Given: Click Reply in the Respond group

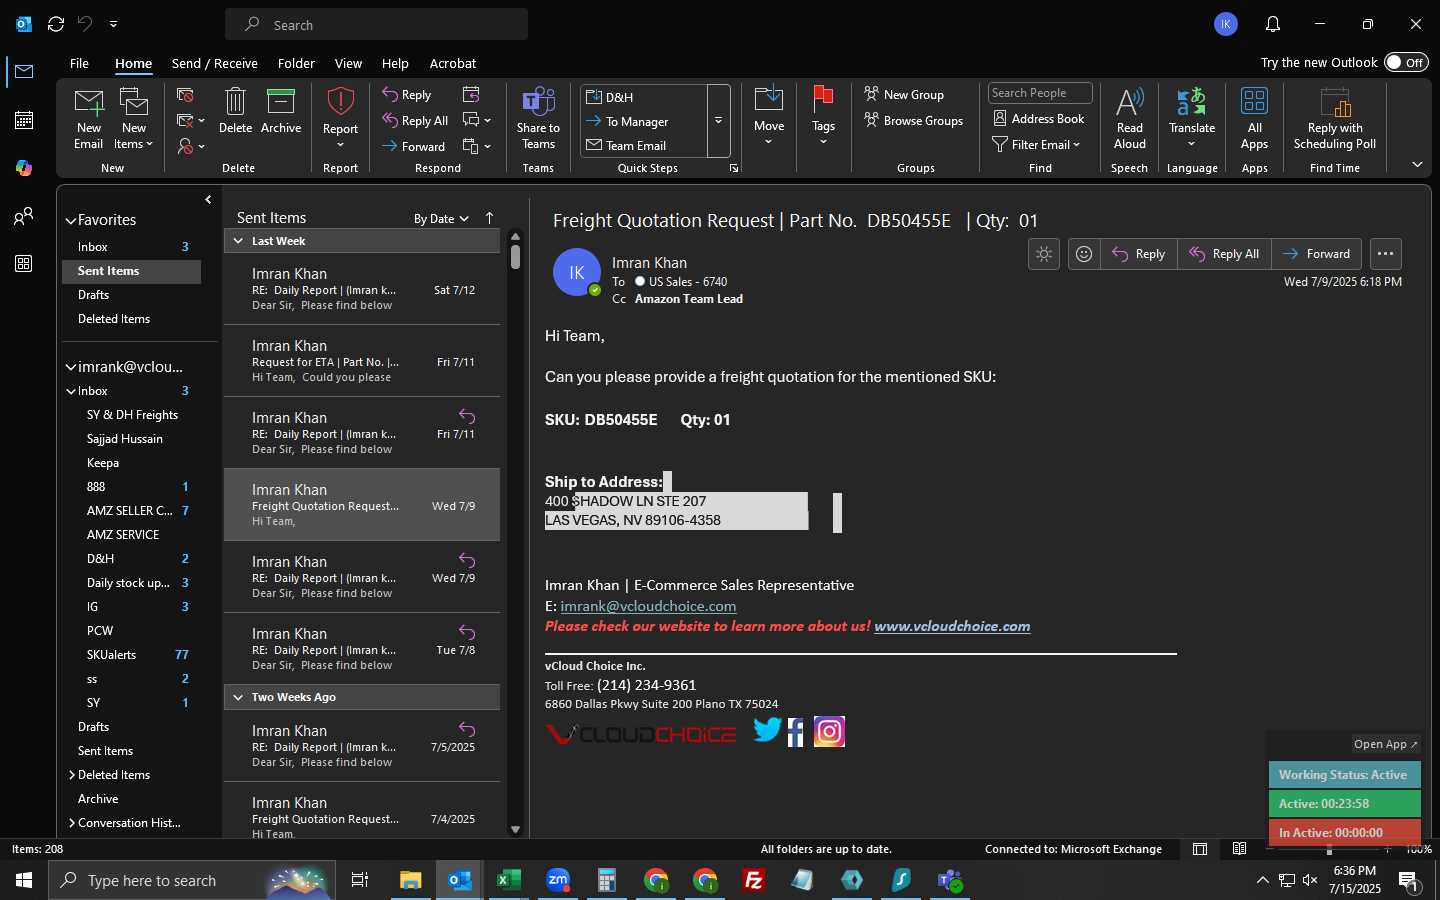Looking at the screenshot, I should (407, 95).
